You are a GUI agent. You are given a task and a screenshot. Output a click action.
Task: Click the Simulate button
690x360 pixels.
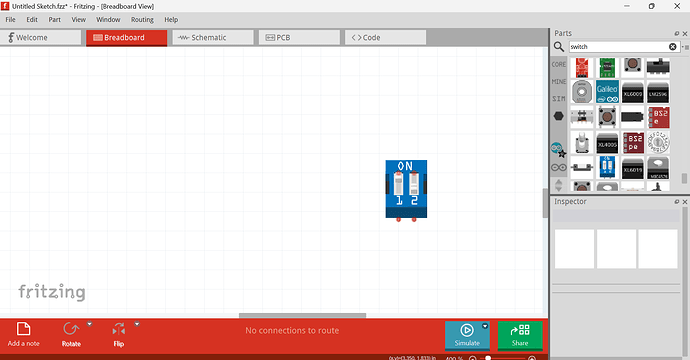pyautogui.click(x=467, y=335)
